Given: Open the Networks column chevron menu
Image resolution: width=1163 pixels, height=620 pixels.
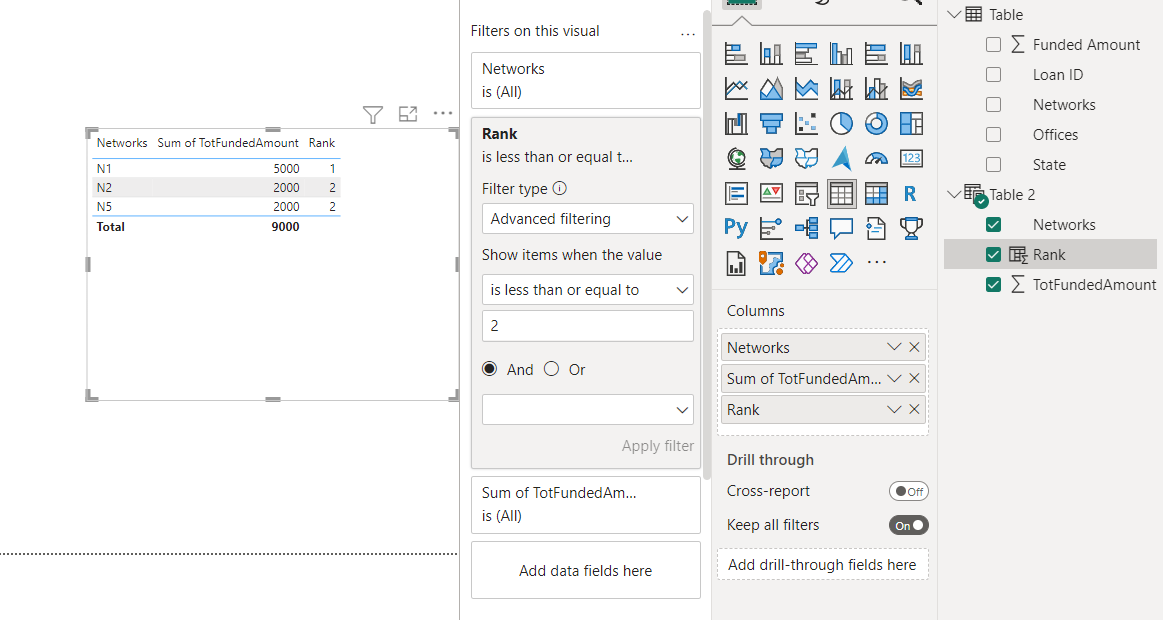Looking at the screenshot, I should [894, 347].
